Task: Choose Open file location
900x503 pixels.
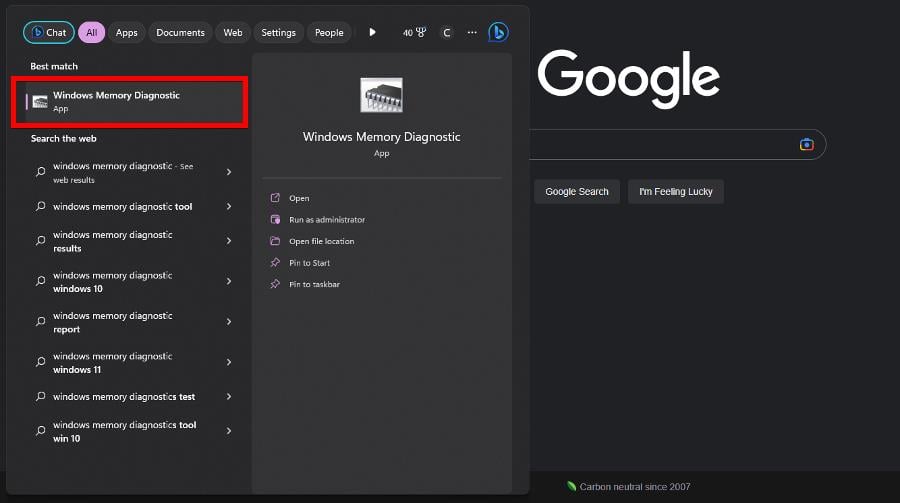Action: [321, 241]
